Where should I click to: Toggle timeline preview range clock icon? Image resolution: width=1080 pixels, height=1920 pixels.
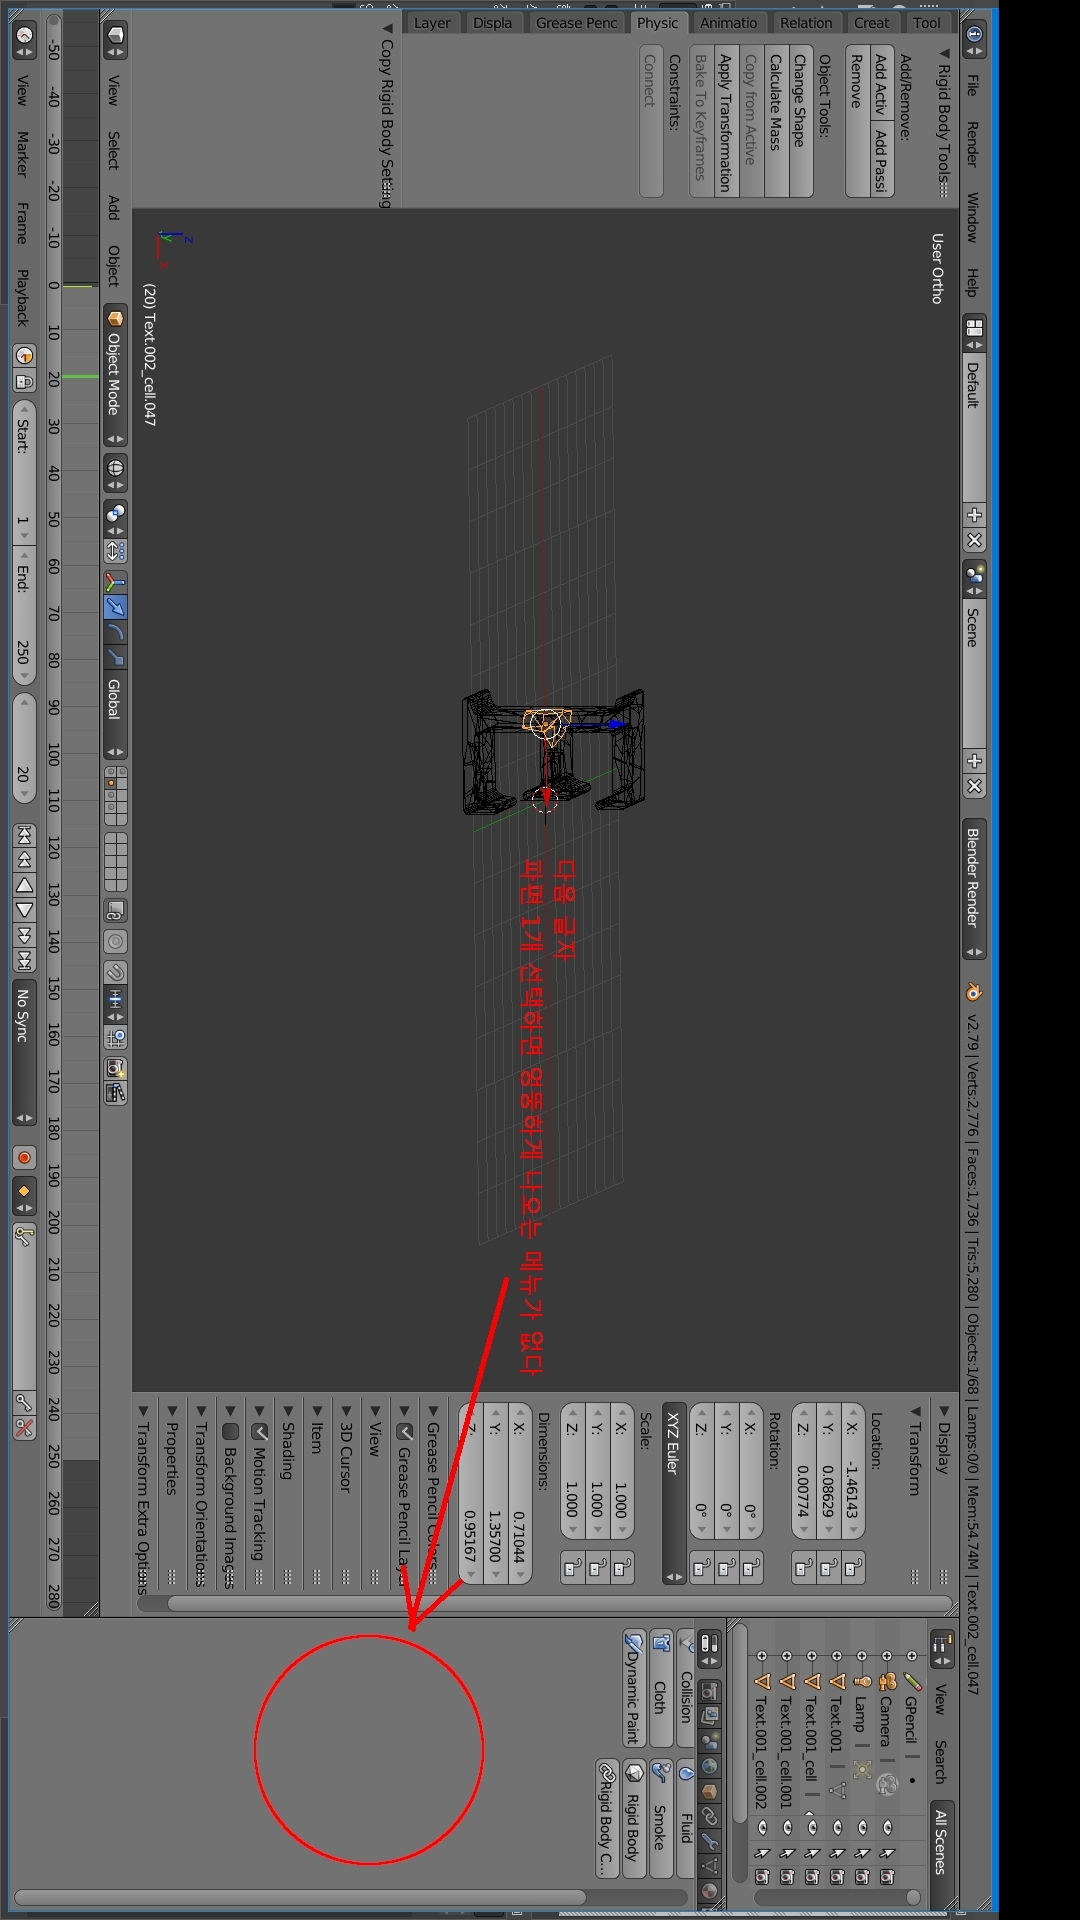coord(25,356)
